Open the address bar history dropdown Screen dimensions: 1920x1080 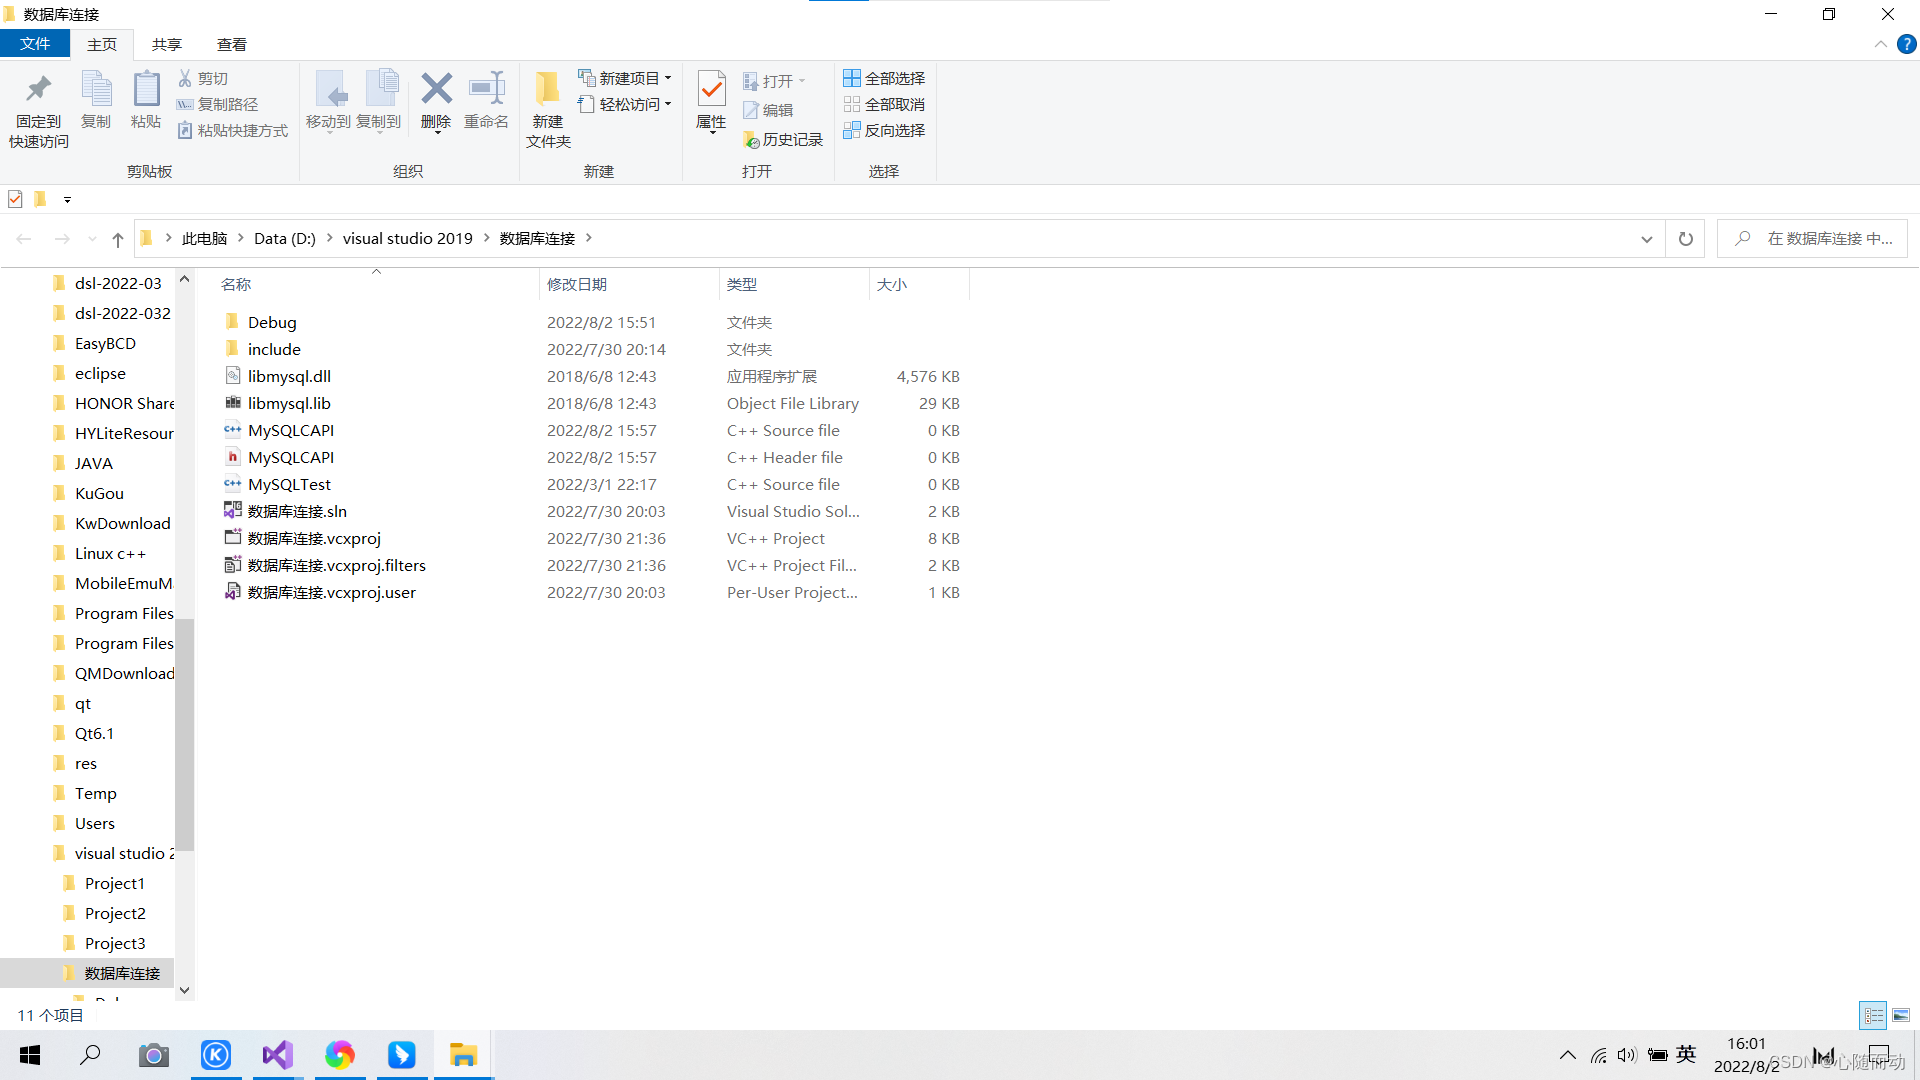click(1646, 239)
